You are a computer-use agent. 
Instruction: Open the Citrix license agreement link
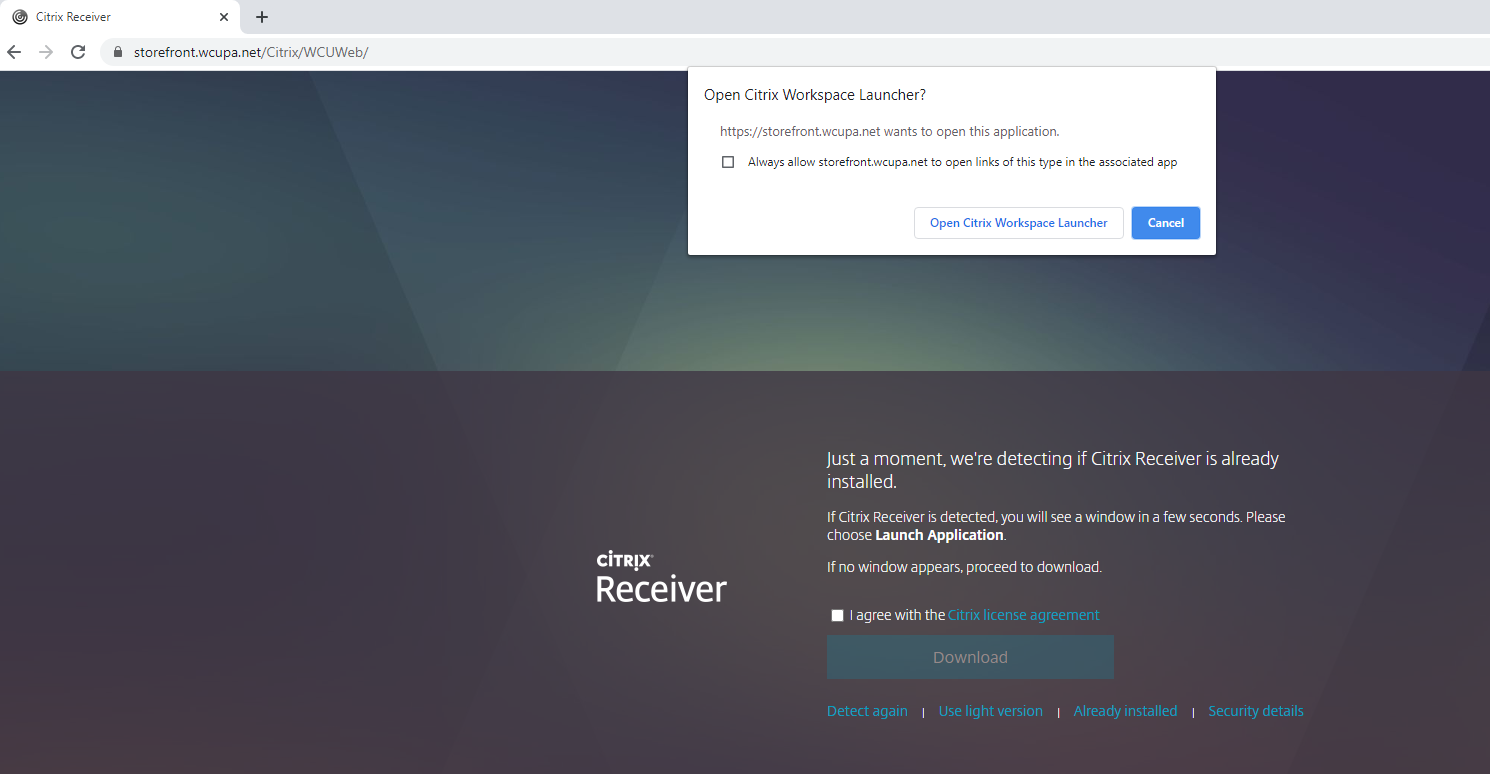pos(1023,615)
